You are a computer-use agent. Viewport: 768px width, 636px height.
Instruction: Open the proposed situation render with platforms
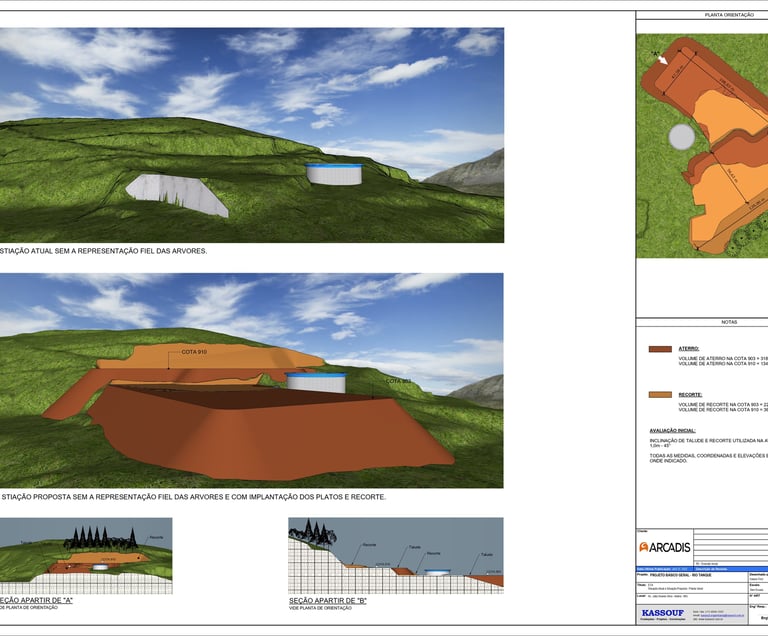point(252,380)
